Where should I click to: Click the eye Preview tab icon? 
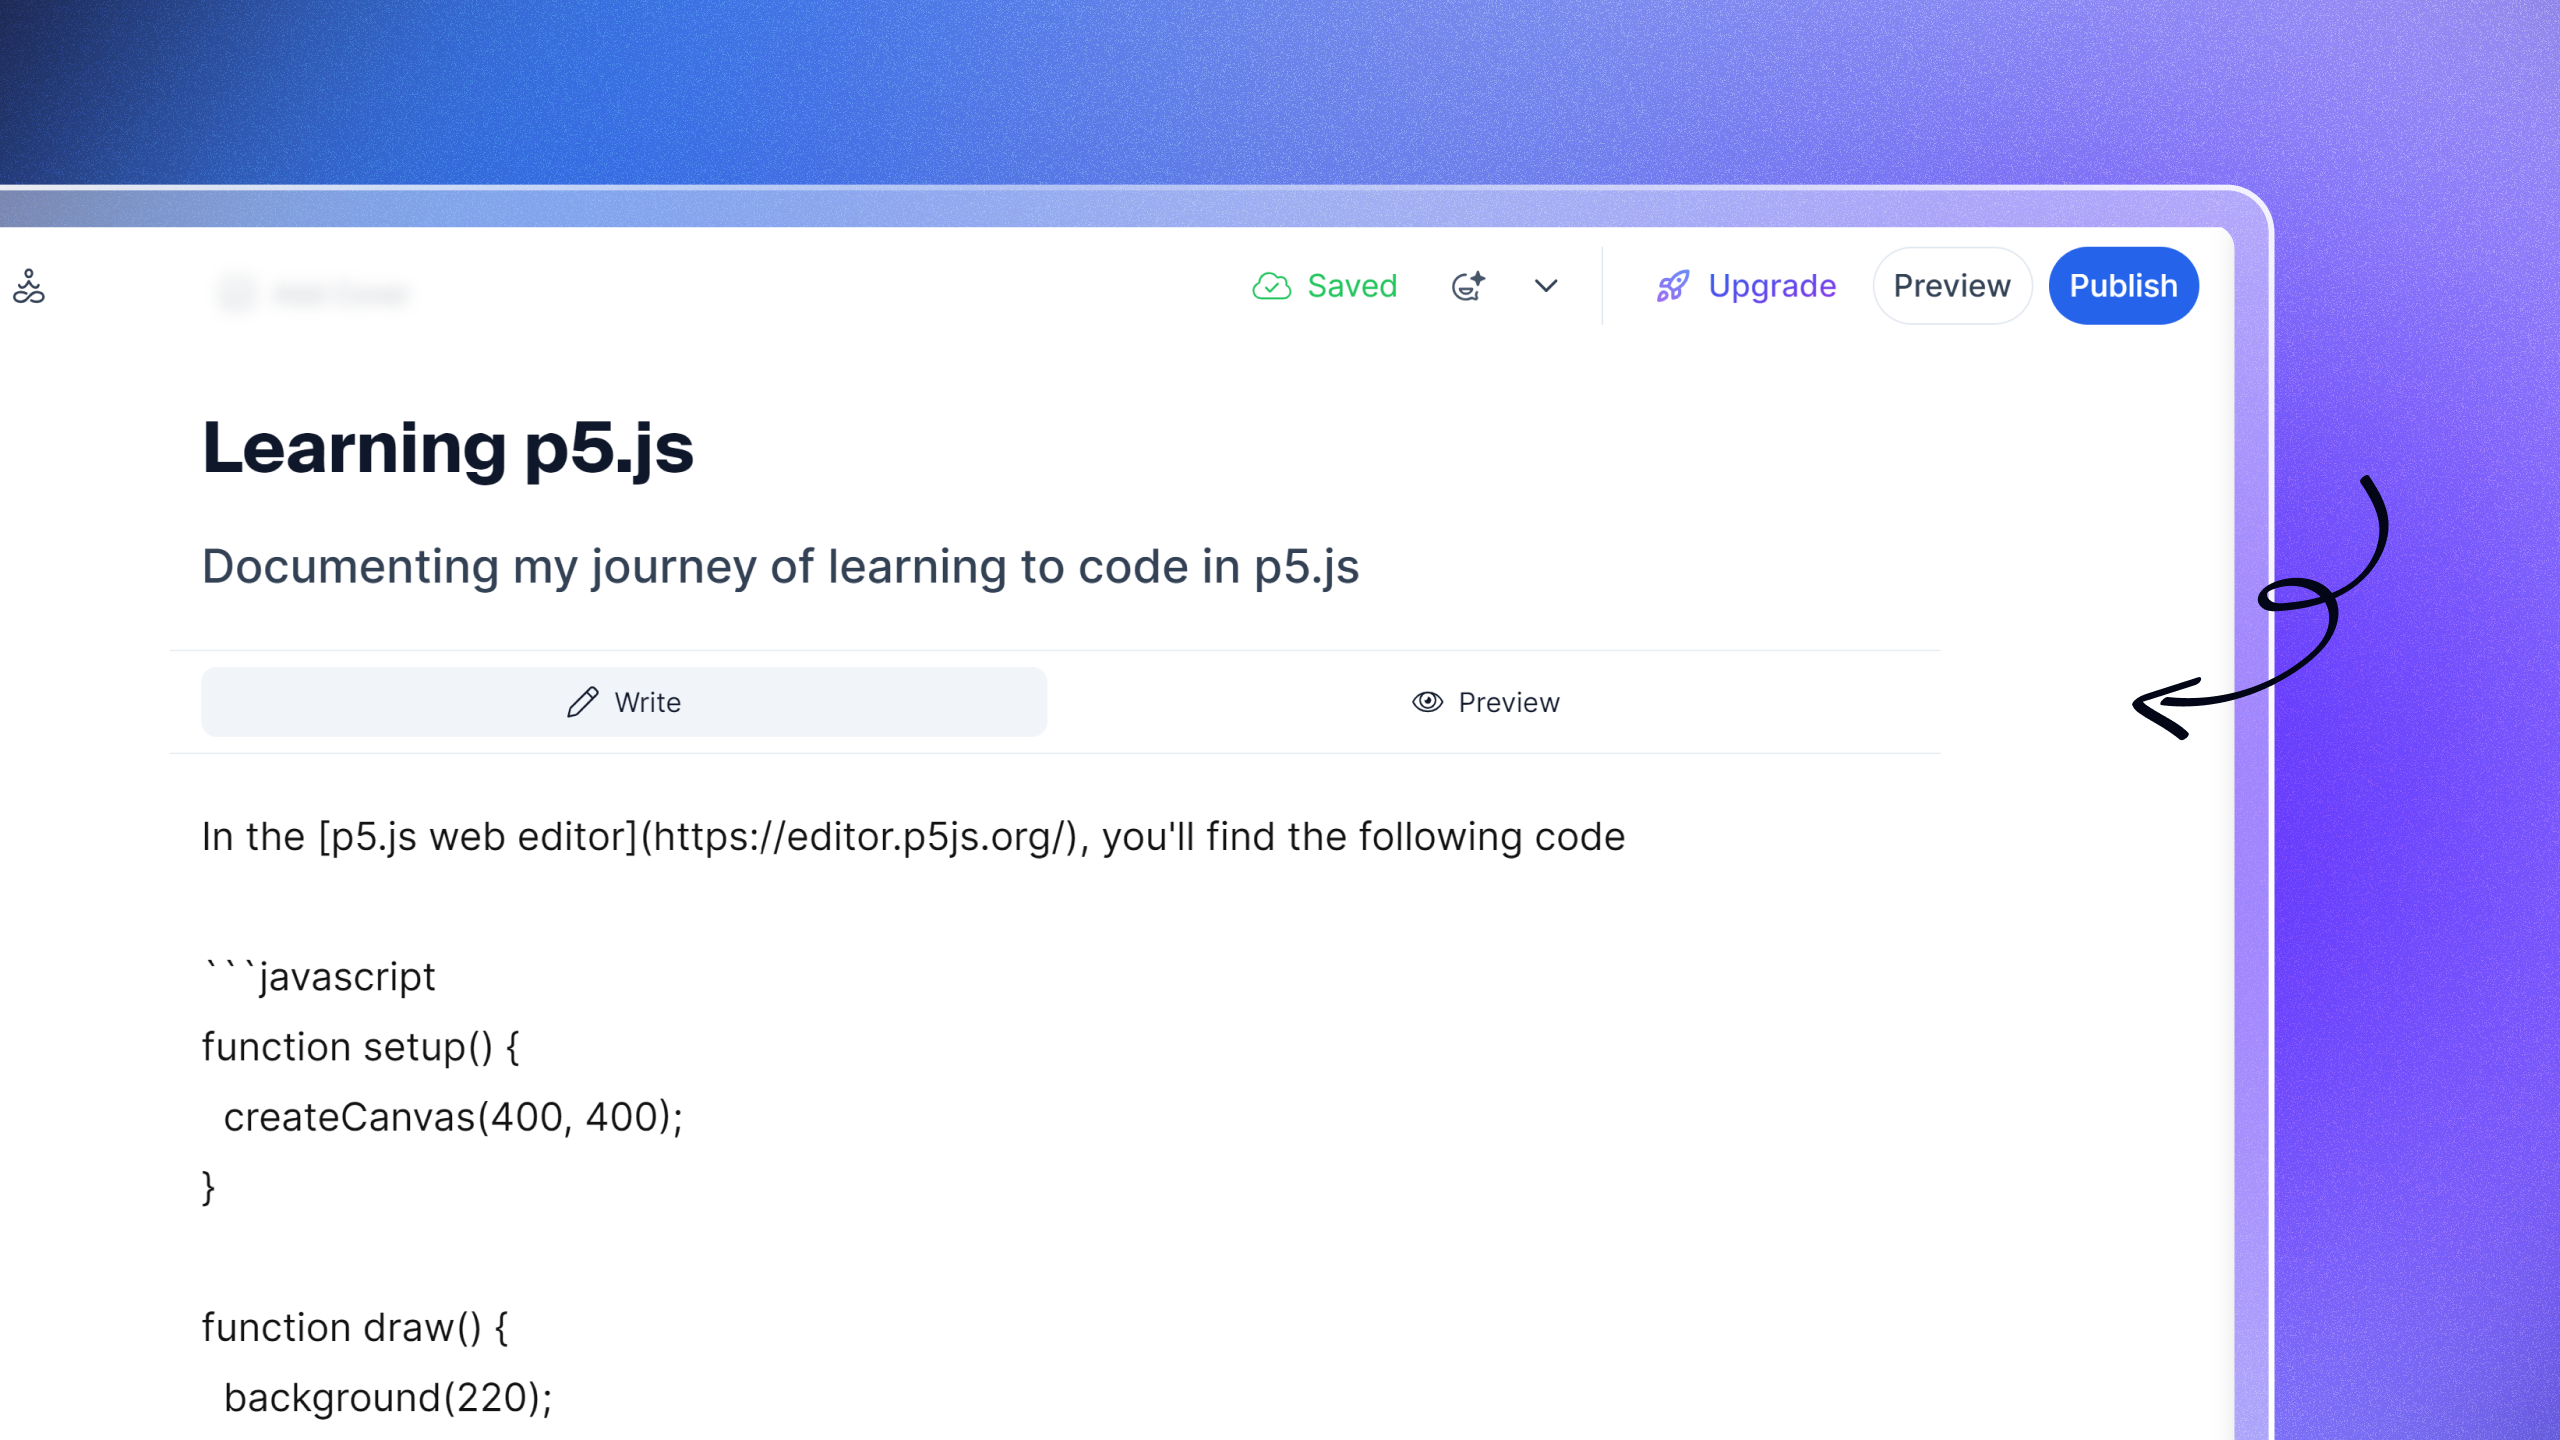coord(1428,702)
